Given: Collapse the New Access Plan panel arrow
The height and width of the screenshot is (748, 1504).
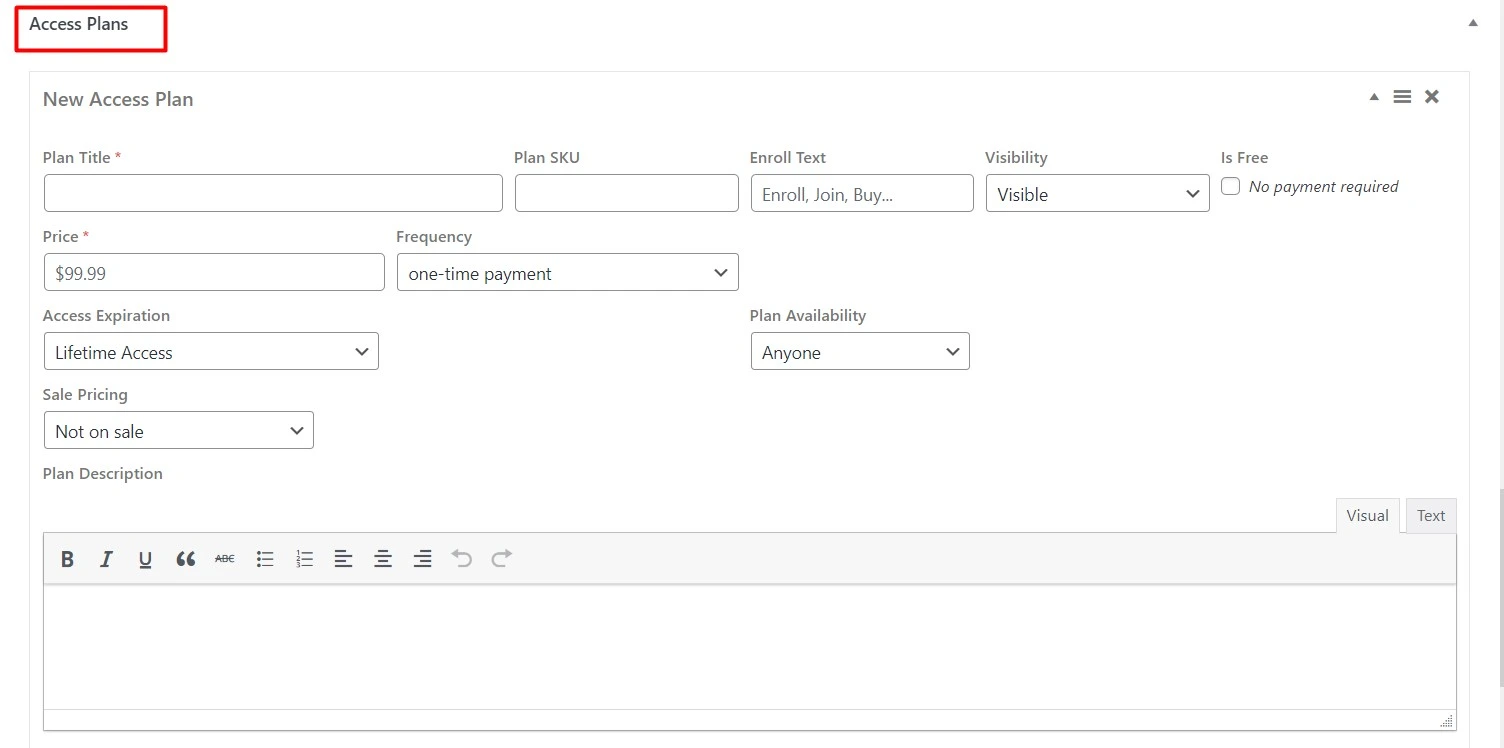Looking at the screenshot, I should click(x=1374, y=97).
